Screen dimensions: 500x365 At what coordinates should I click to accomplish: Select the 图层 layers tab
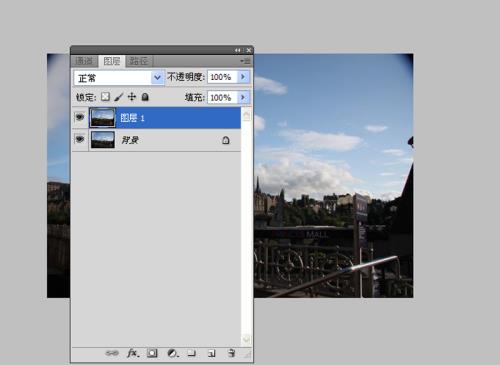pyautogui.click(x=112, y=61)
